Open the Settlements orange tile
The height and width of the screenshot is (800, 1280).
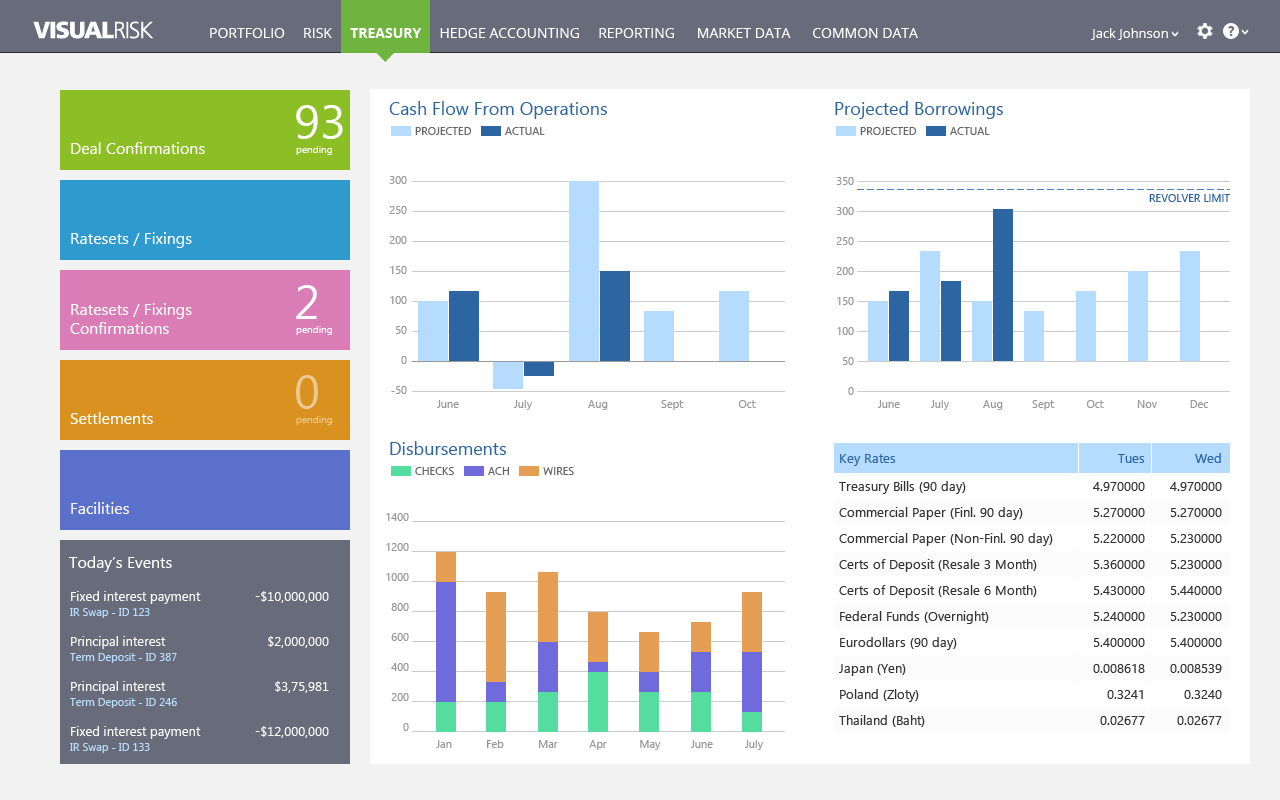point(205,400)
